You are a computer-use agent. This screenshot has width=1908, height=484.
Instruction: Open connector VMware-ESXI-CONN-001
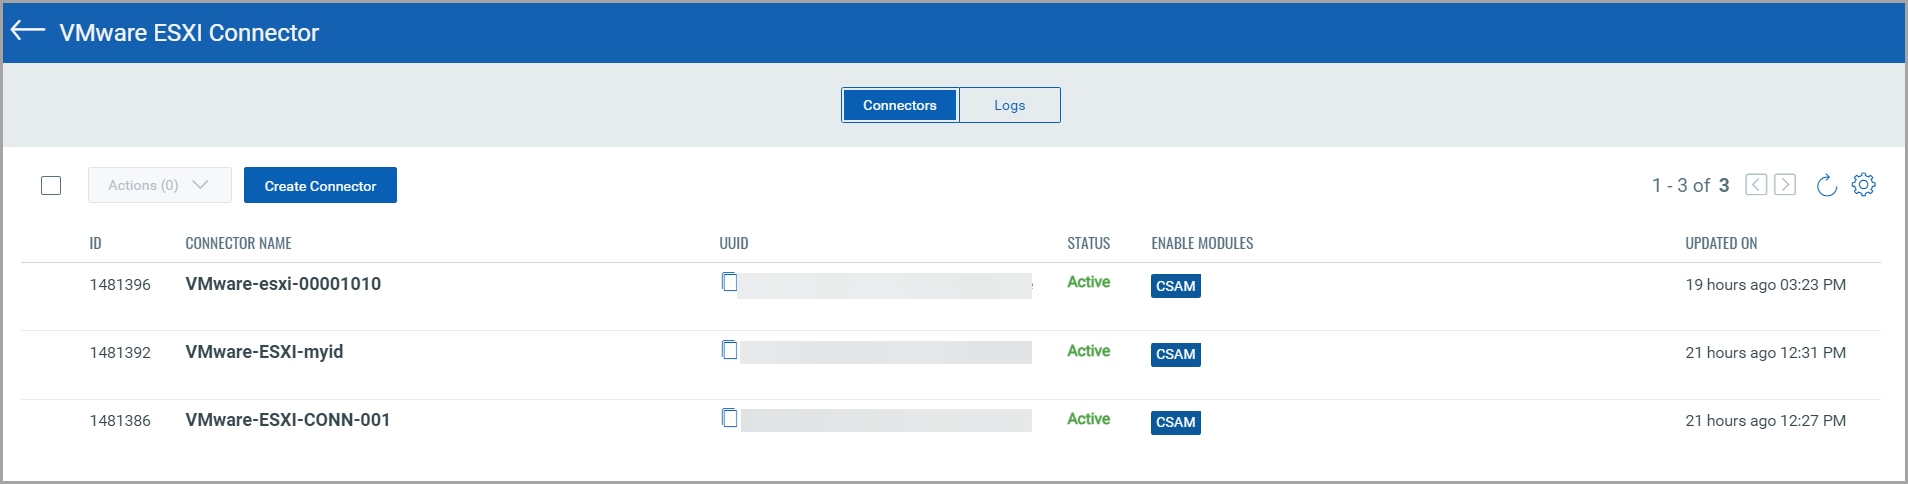coord(287,420)
